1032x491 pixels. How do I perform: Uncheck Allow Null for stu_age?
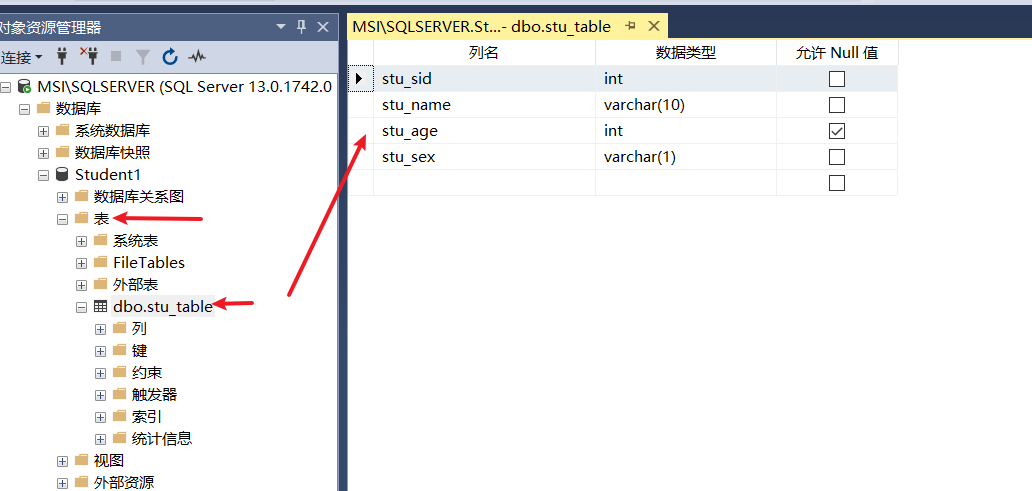837,131
